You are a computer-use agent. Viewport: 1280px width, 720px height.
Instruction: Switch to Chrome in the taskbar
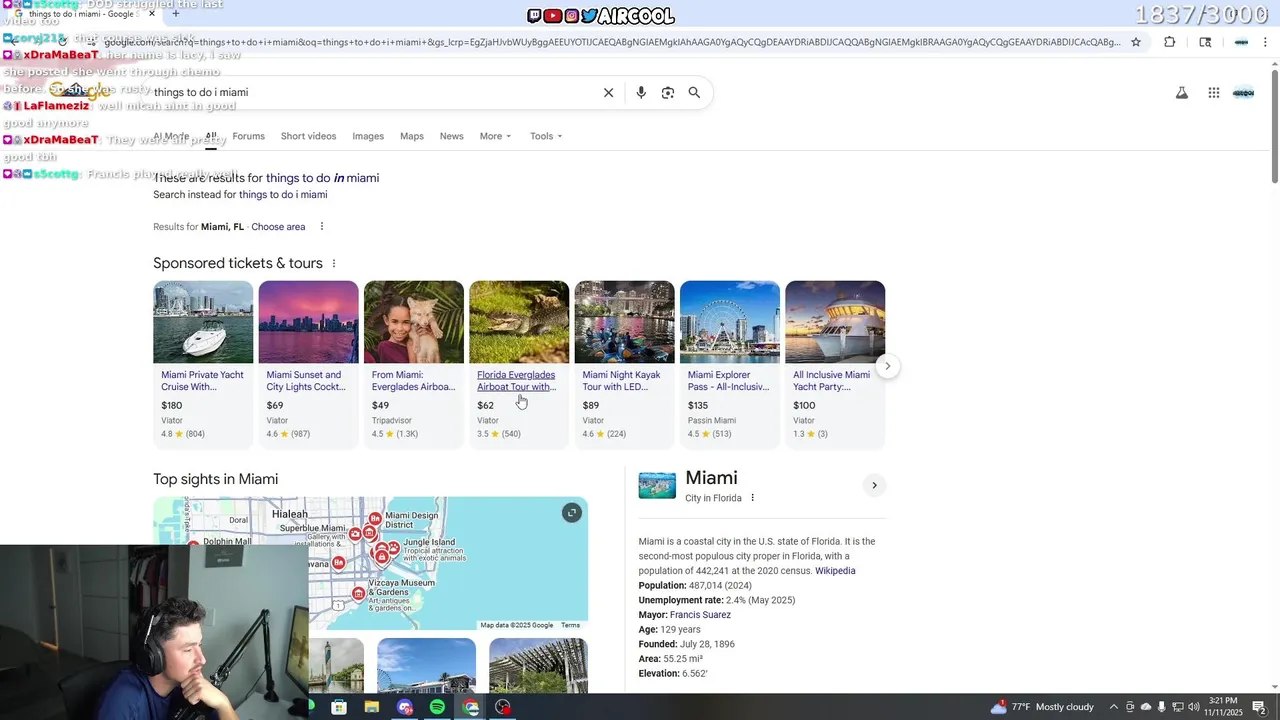click(x=471, y=707)
